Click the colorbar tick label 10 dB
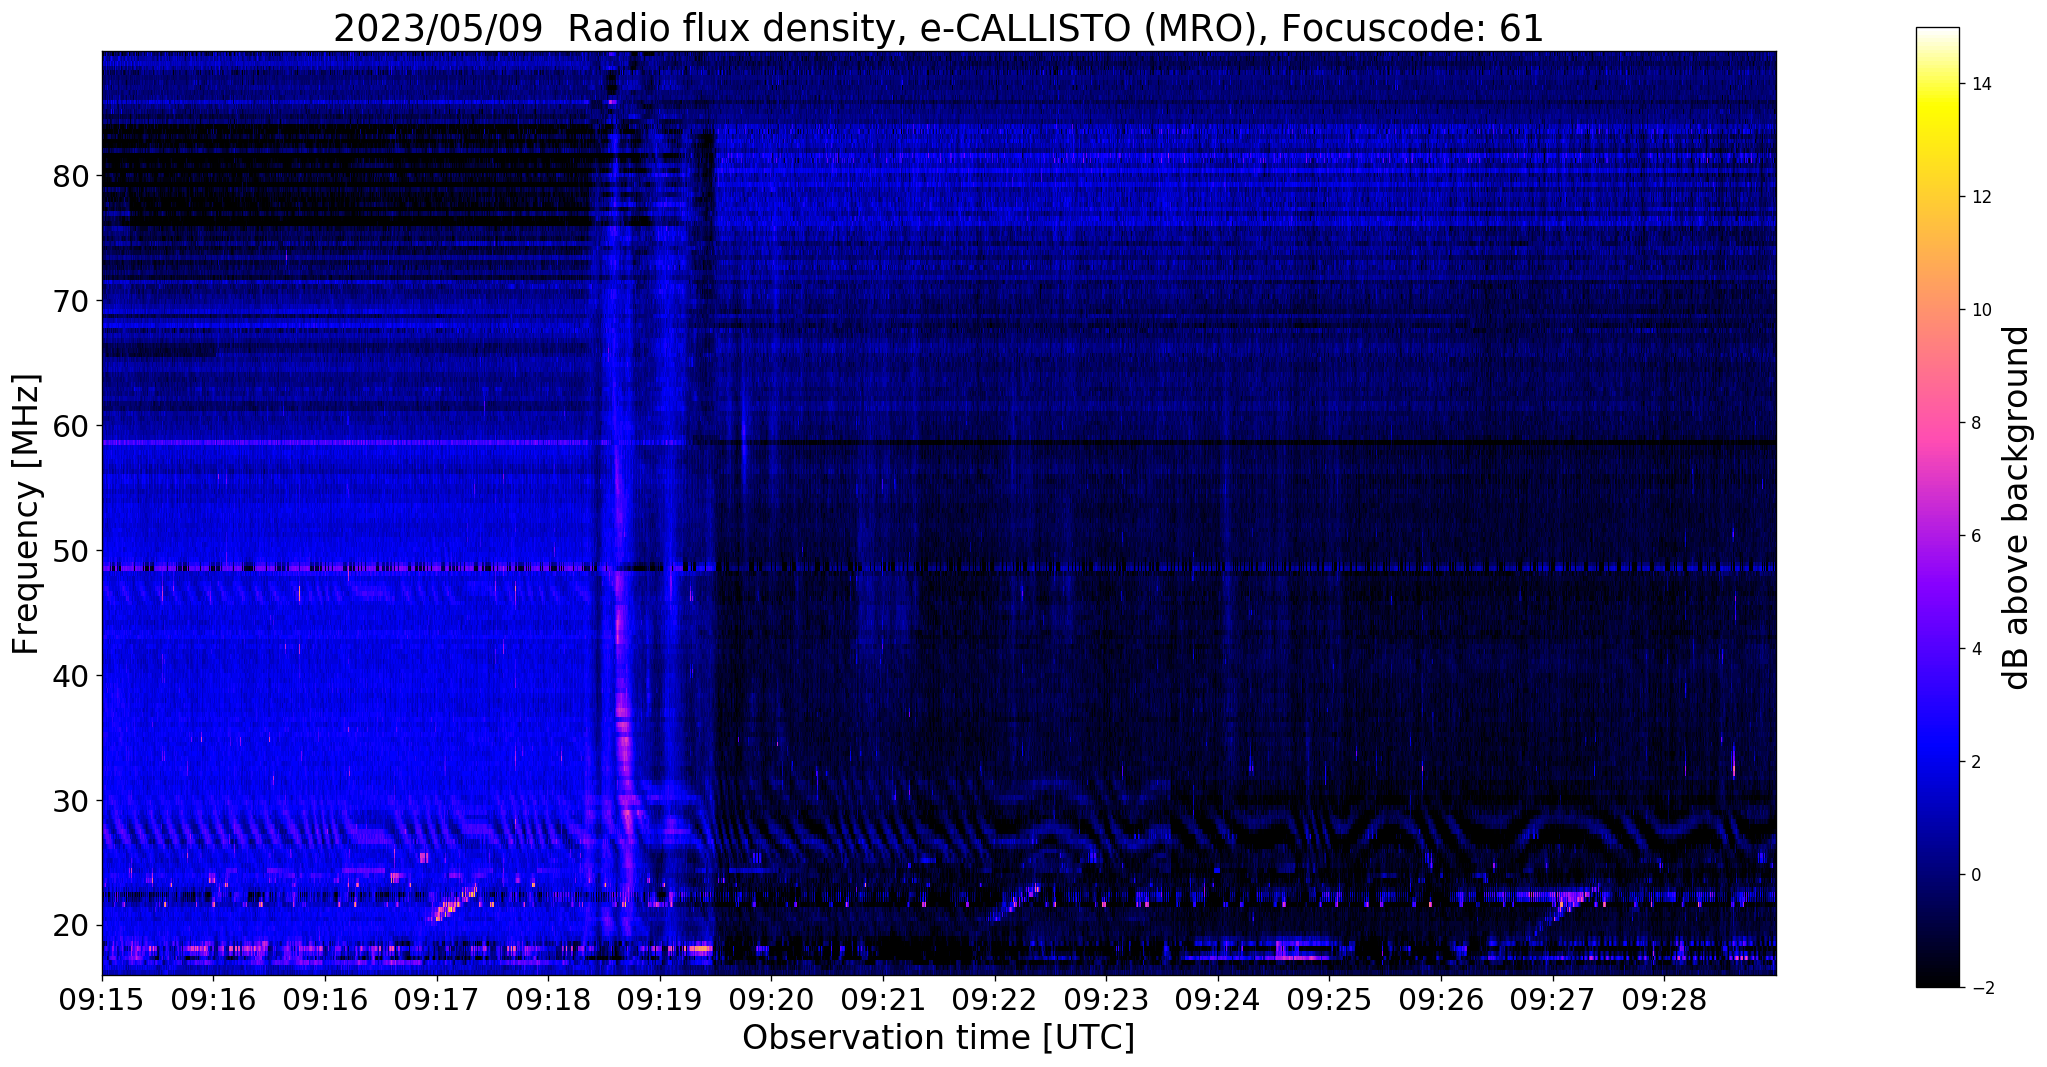 [x=1980, y=310]
